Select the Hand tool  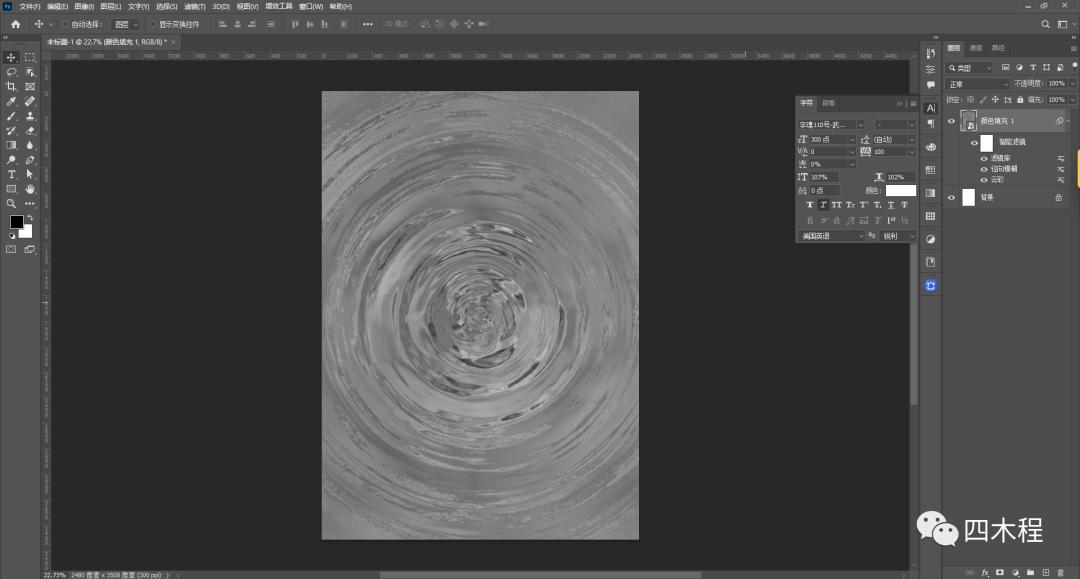(30, 188)
